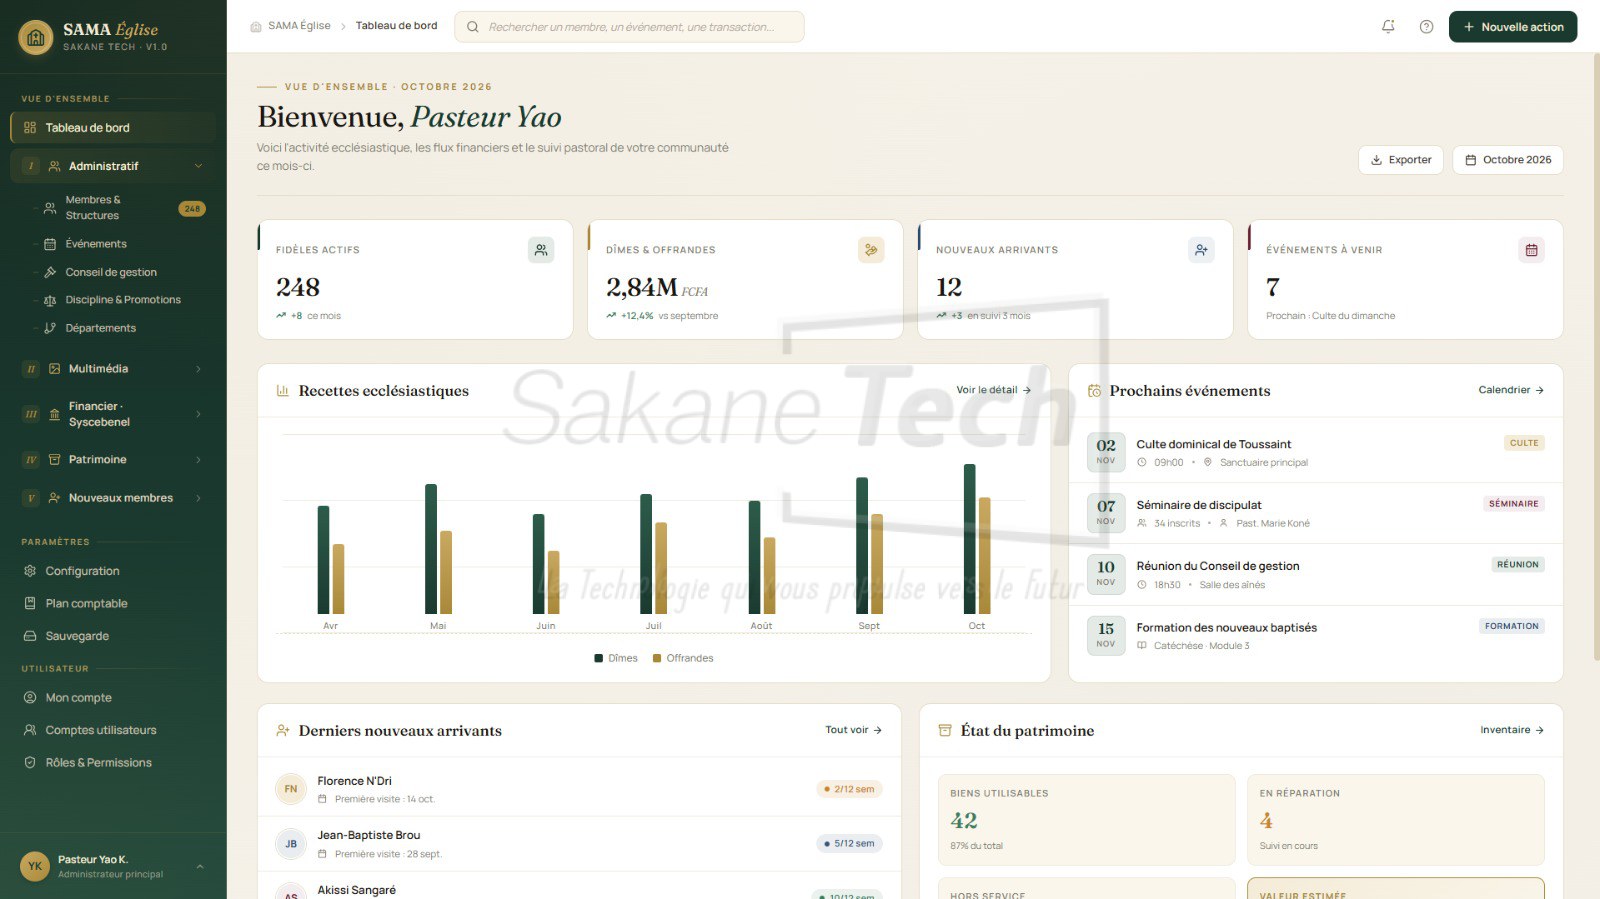Screen dimensions: 1600x899
Task: Click the Biens utilisables 42 card
Action: [x=1086, y=820]
